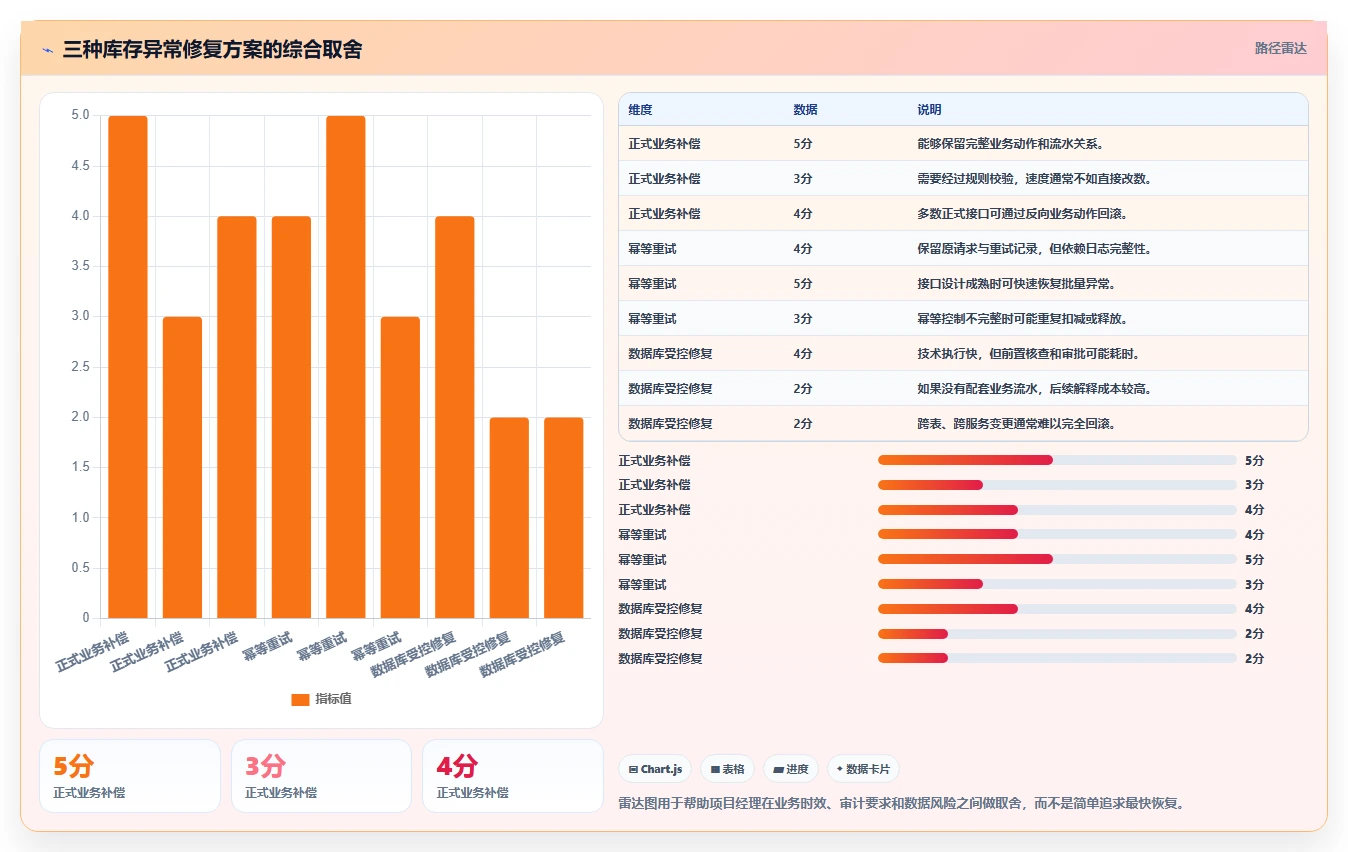1348x852 pixels.
Task: Select the 数据卡片 chip
Action: [x=863, y=769]
